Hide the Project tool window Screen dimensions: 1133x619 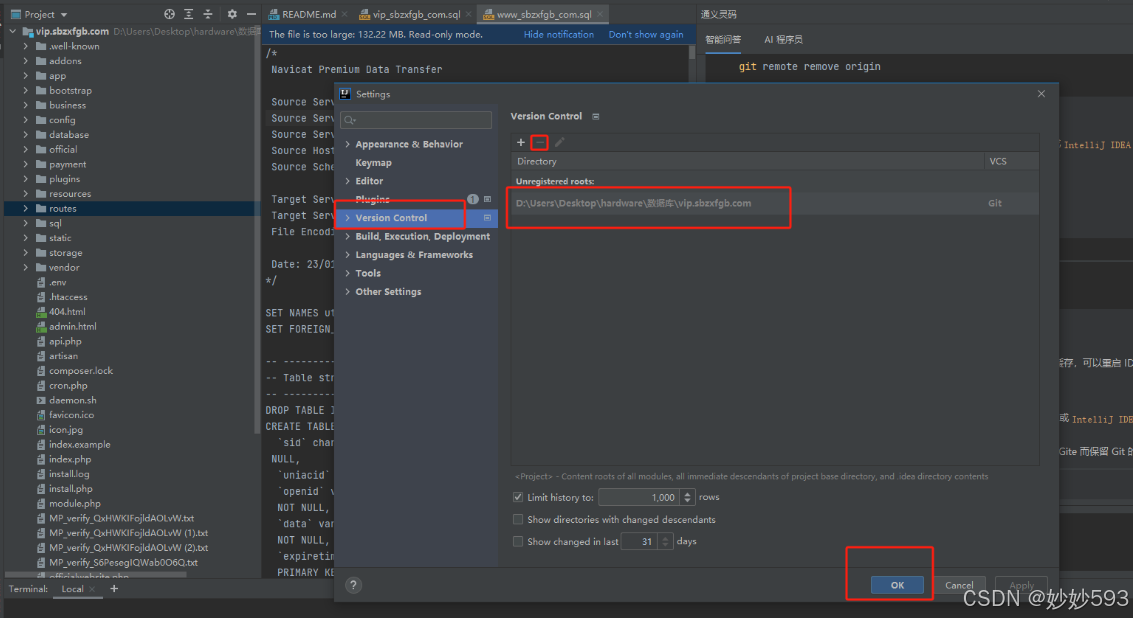251,14
